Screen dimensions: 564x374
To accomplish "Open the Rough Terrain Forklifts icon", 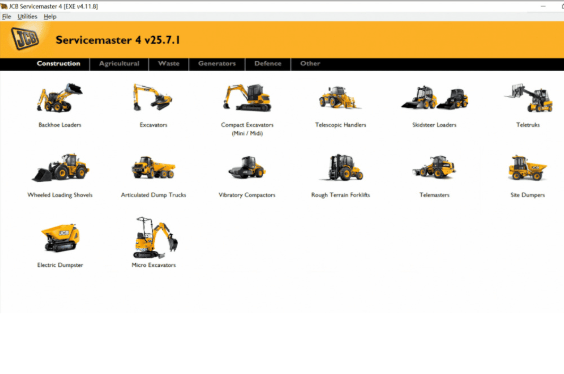I will point(341,167).
